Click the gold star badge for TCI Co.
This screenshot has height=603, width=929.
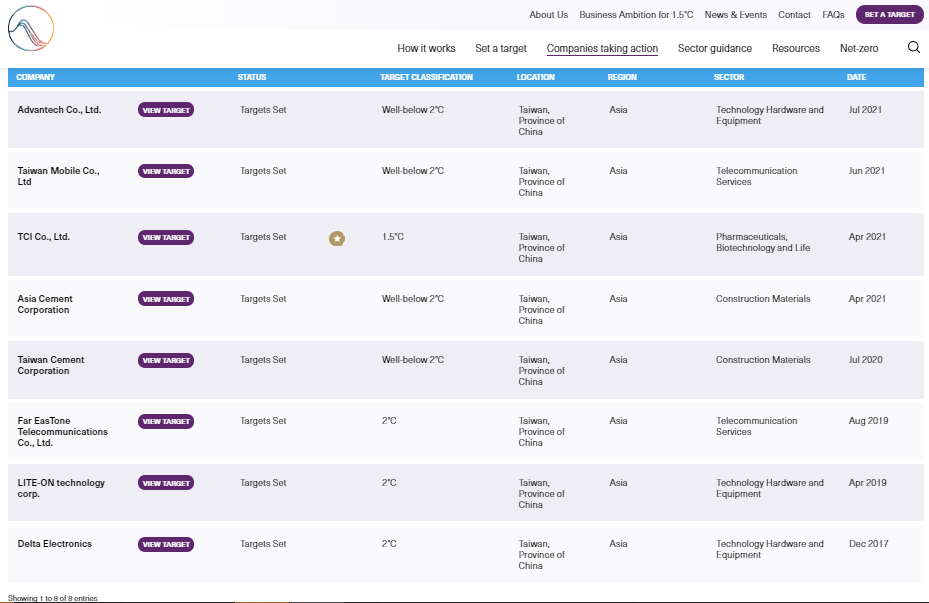[x=337, y=238]
